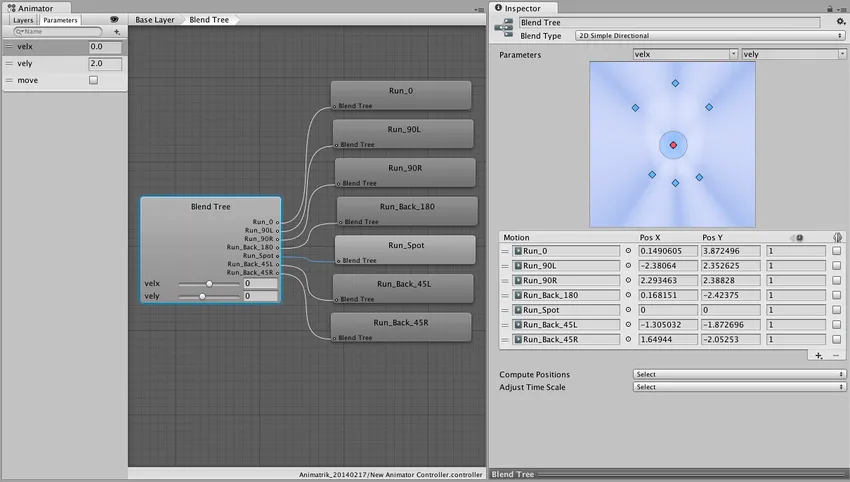This screenshot has height=482, width=850.
Task: Add a new parameter with plus icon
Action: (117, 32)
